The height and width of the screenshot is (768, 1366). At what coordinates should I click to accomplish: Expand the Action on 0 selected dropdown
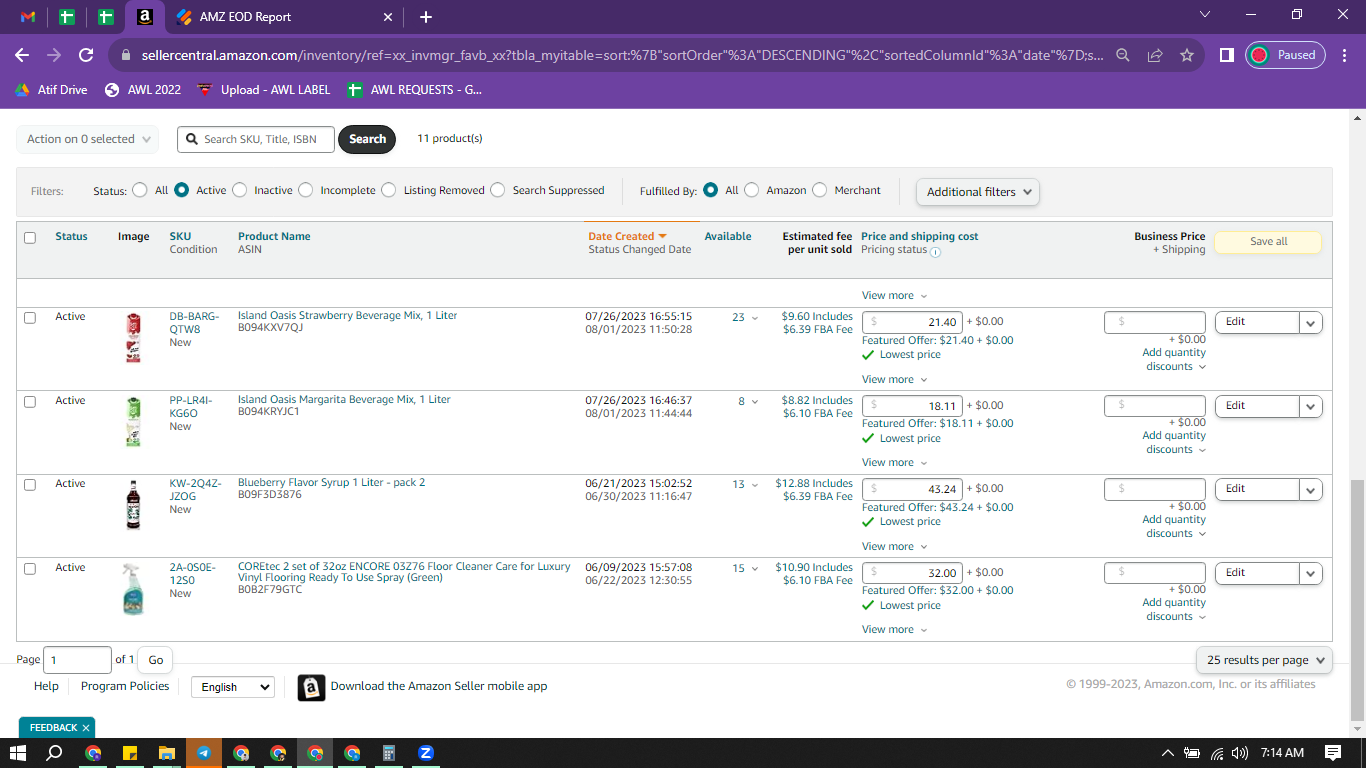coord(88,139)
